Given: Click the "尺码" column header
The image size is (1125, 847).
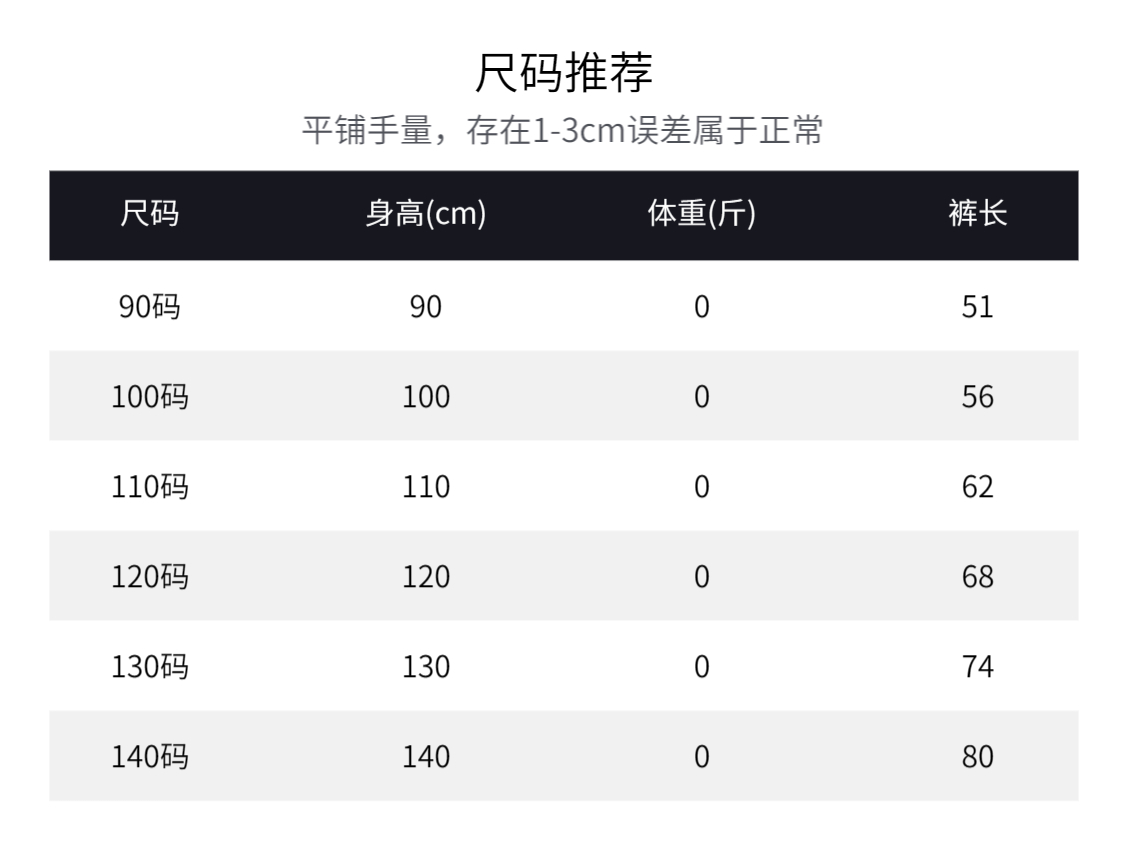Looking at the screenshot, I should [x=150, y=215].
